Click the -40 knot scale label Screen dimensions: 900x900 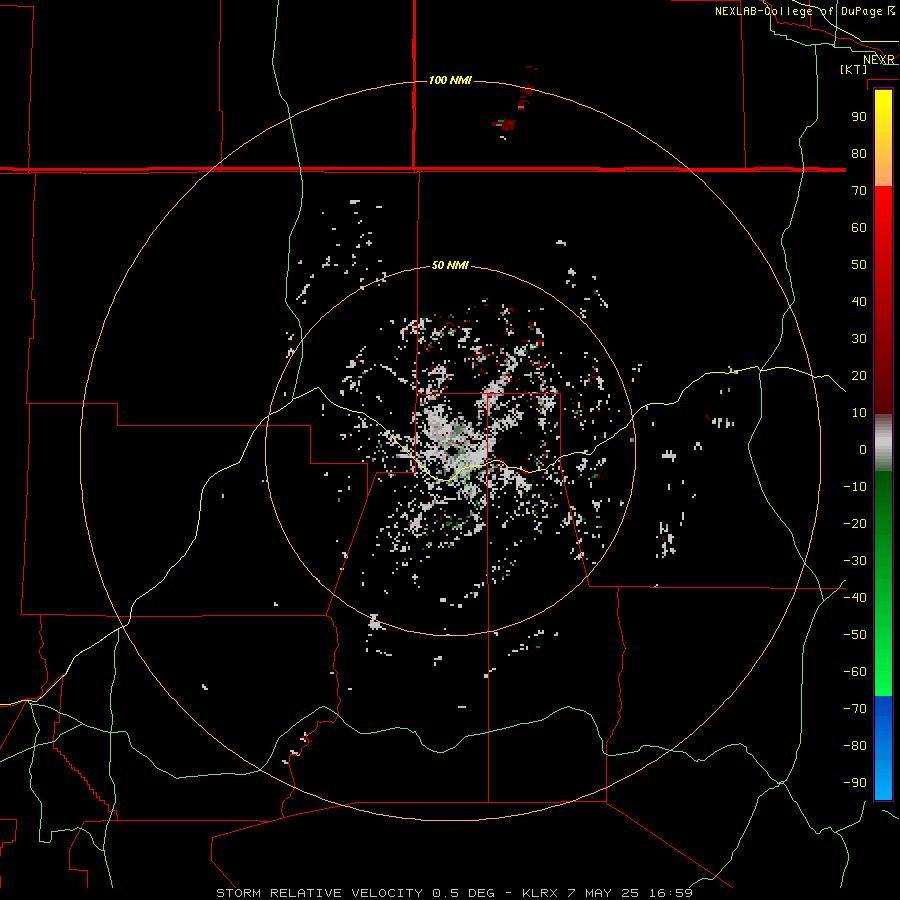[x=855, y=598]
